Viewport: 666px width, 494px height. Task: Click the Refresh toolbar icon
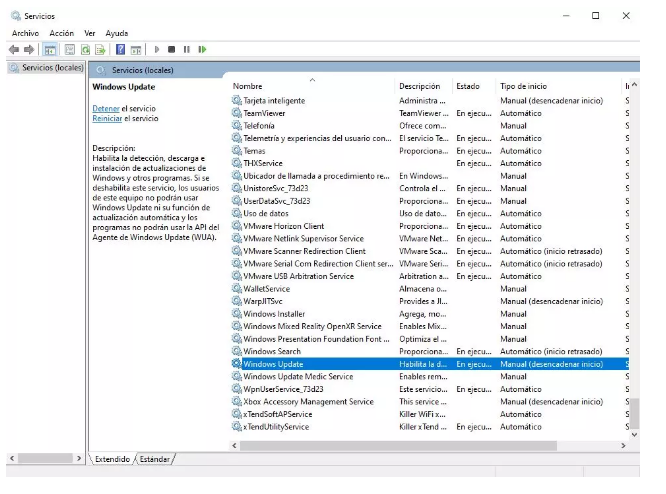click(86, 49)
